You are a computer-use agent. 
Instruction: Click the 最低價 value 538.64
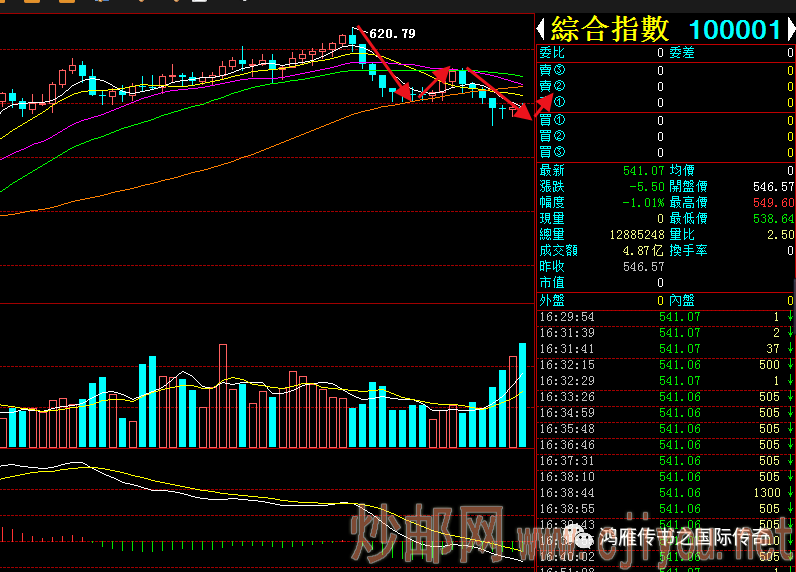[x=773, y=219]
